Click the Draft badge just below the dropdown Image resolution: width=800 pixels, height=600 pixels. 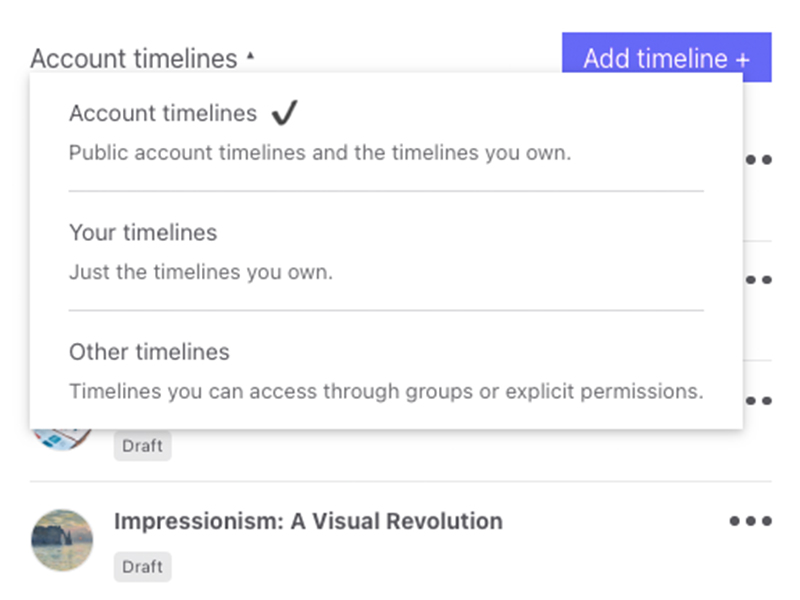click(142, 446)
